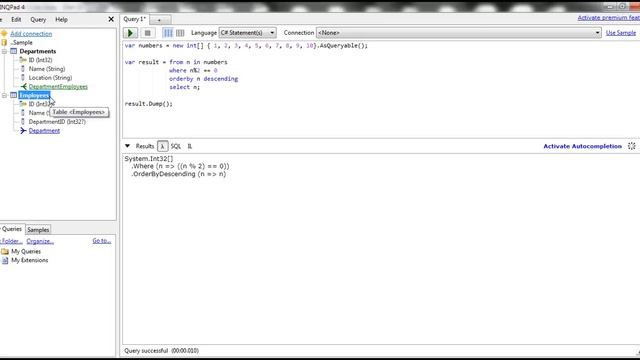This screenshot has height=360, width=640.
Task: Click the My Extensions file icon
Action: pyautogui.click(x=5, y=260)
